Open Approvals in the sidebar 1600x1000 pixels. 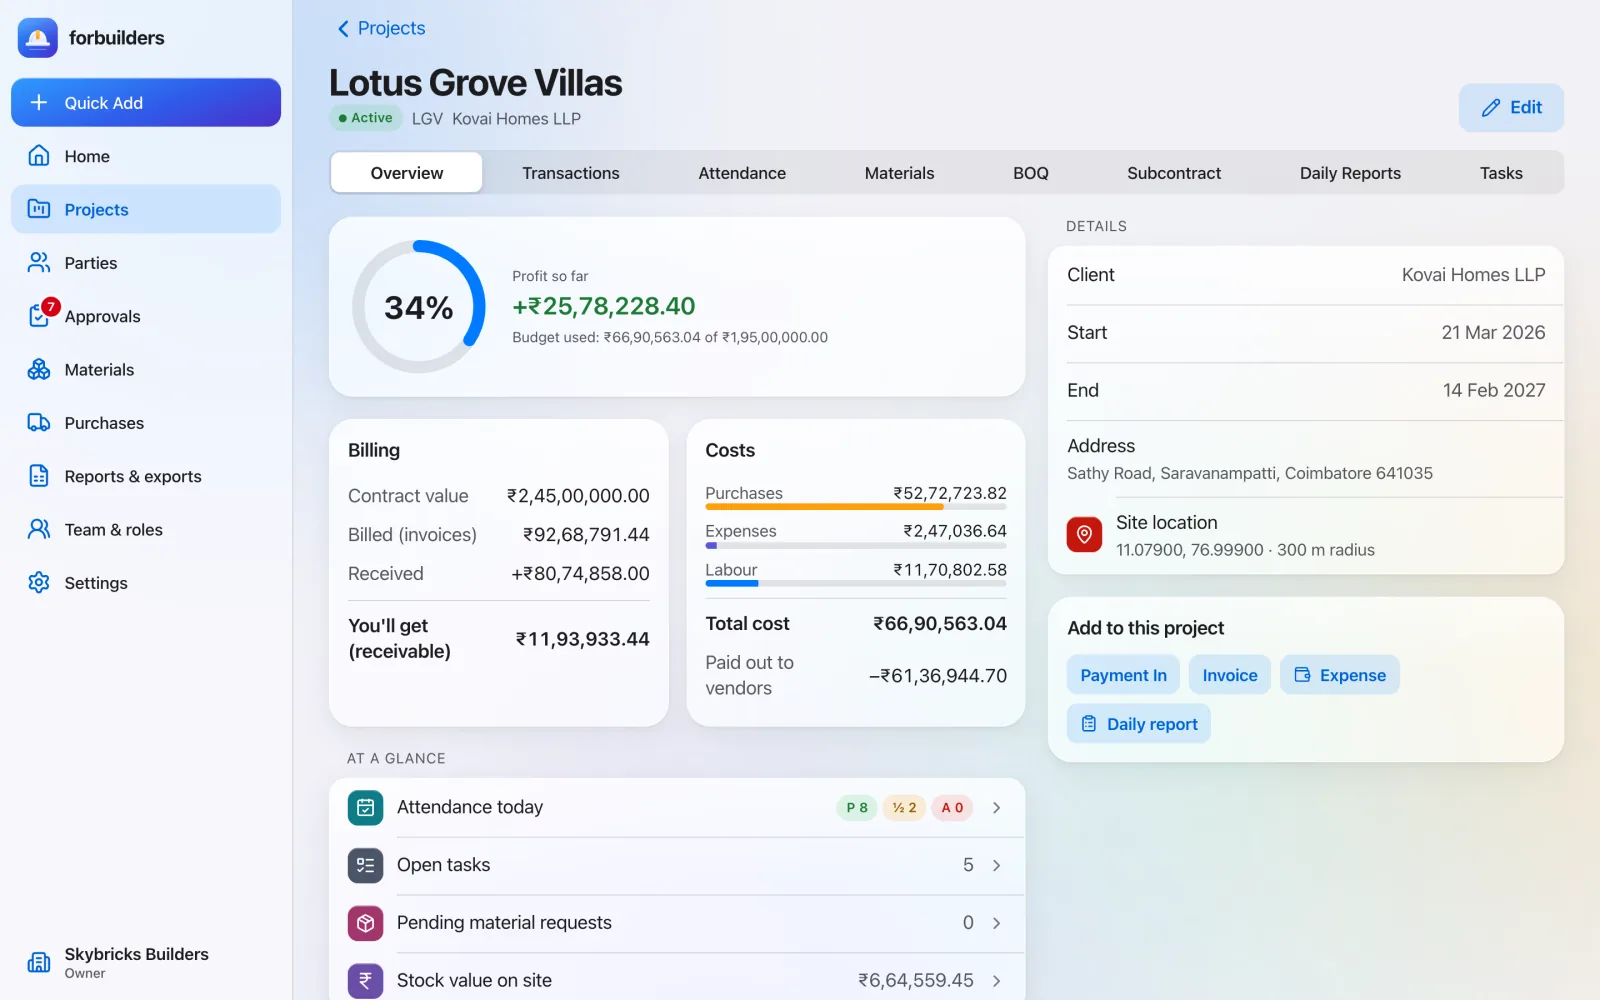tap(146, 316)
